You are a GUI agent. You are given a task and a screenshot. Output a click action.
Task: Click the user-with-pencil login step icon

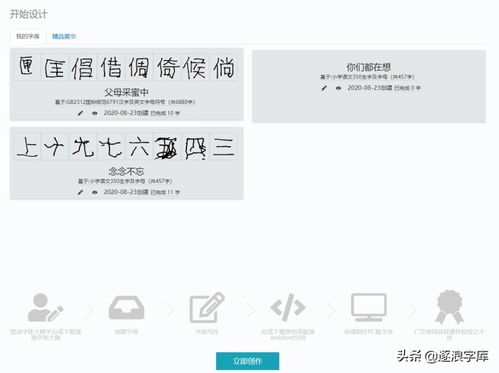click(x=45, y=308)
